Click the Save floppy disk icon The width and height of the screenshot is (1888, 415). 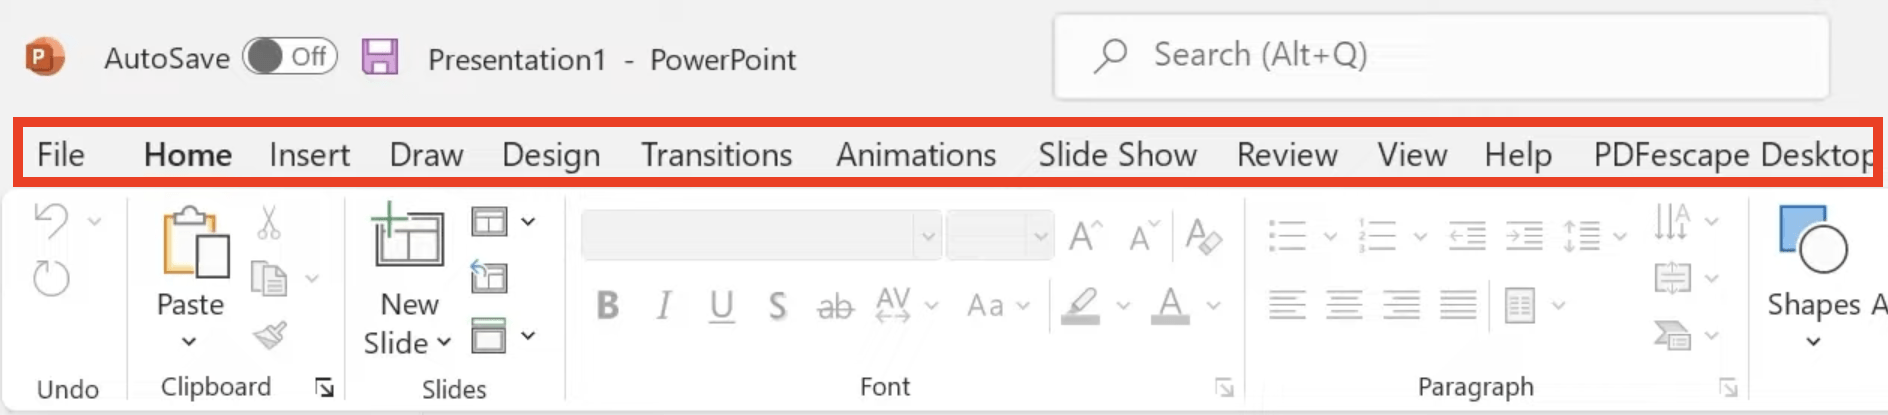coord(380,57)
